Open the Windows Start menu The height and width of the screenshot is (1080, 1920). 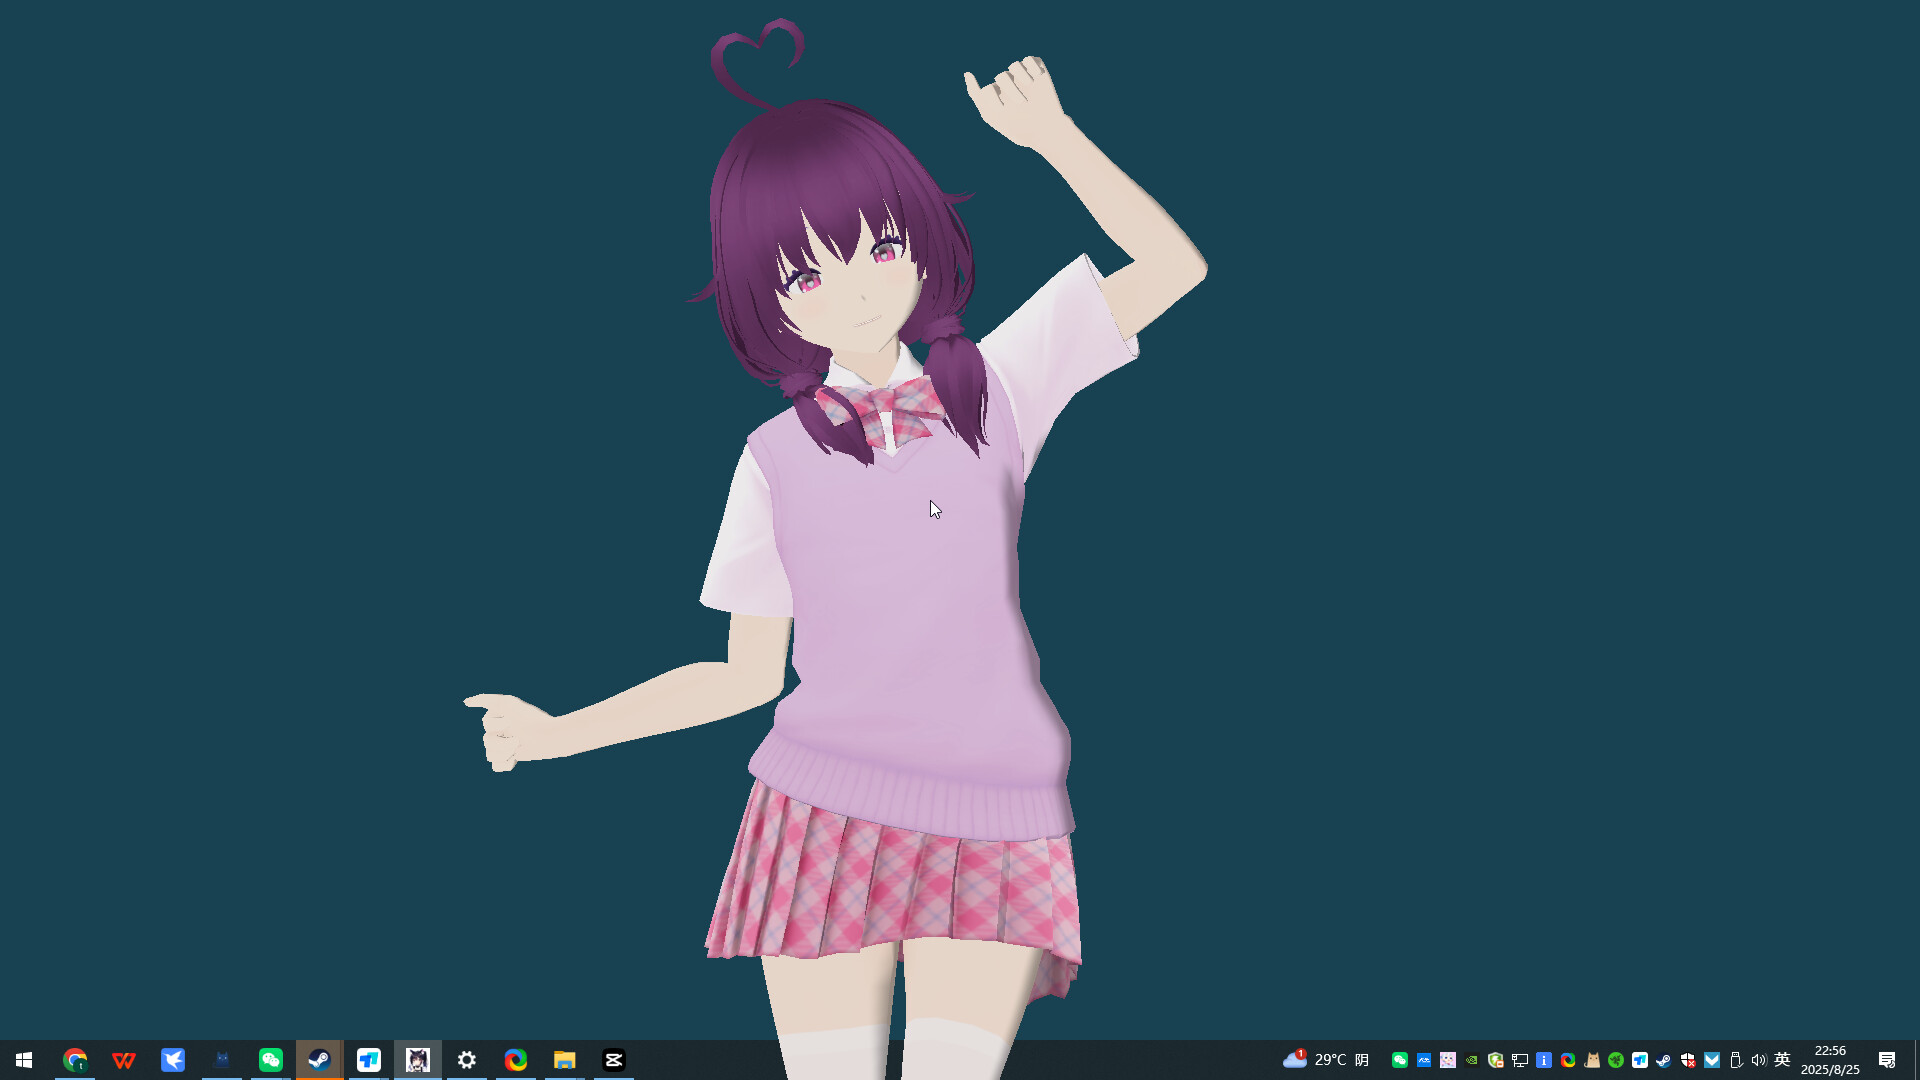pyautogui.click(x=24, y=1060)
